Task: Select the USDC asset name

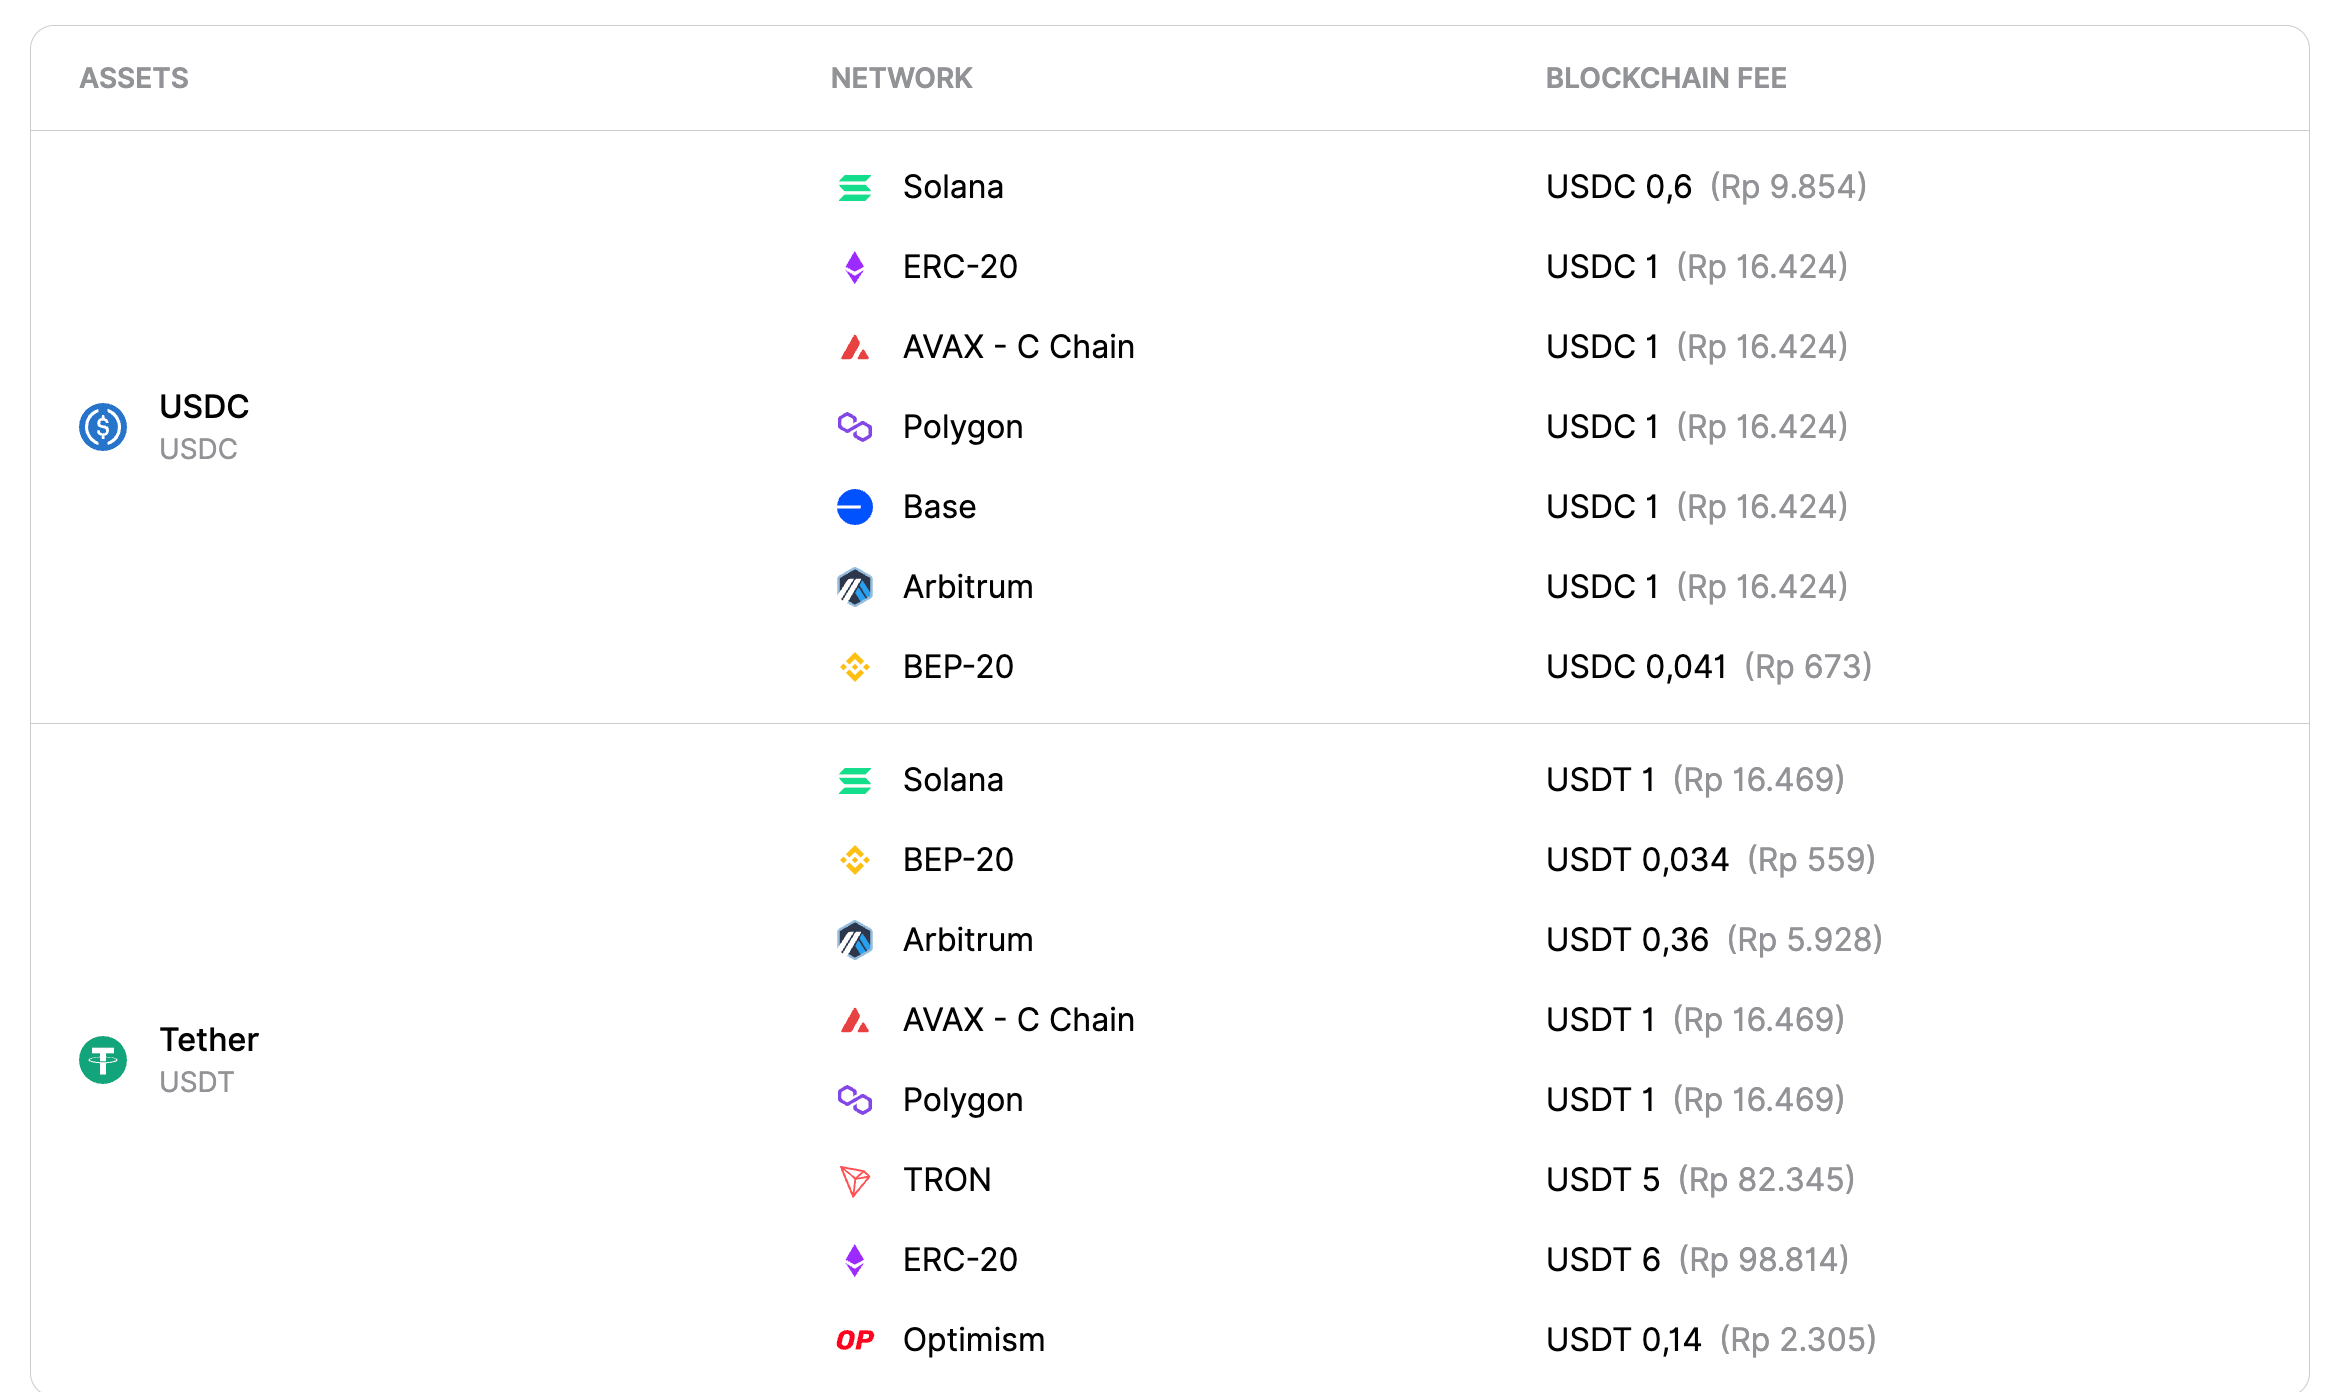Action: pos(204,407)
